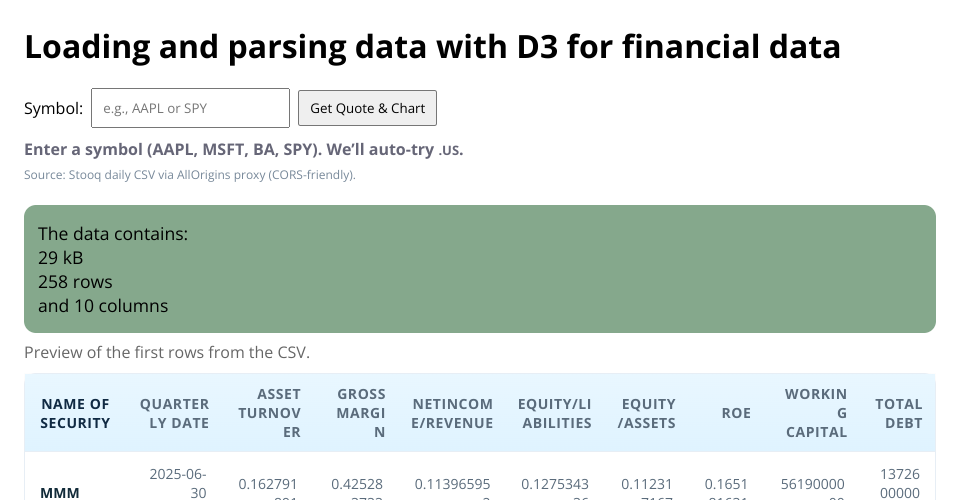This screenshot has width=960, height=500.
Task: Select the Working Capital column header
Action: pyautogui.click(x=815, y=413)
